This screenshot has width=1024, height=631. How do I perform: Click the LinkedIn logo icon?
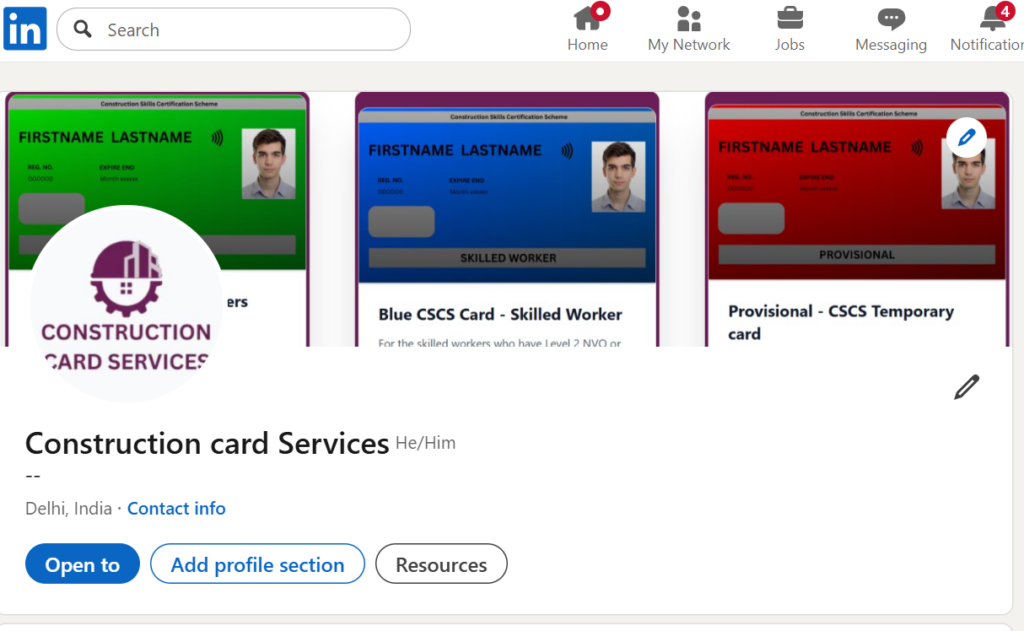click(x=25, y=28)
